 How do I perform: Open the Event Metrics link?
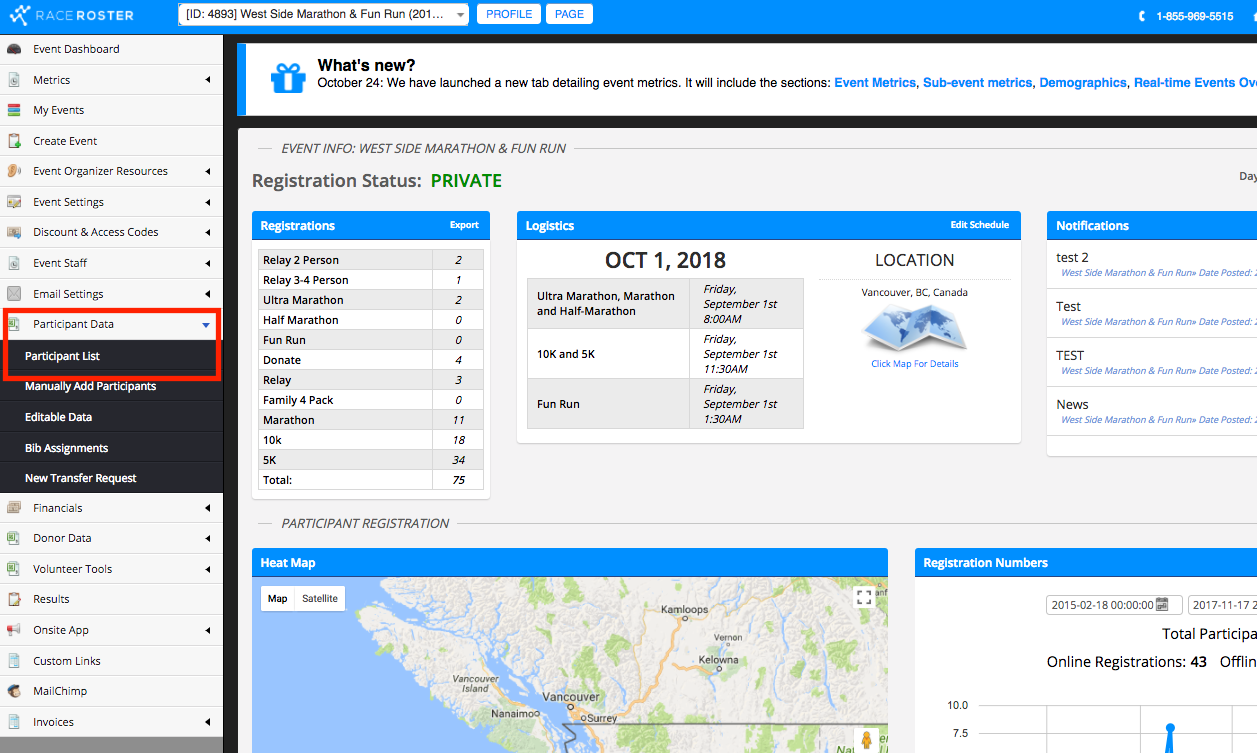coord(875,83)
